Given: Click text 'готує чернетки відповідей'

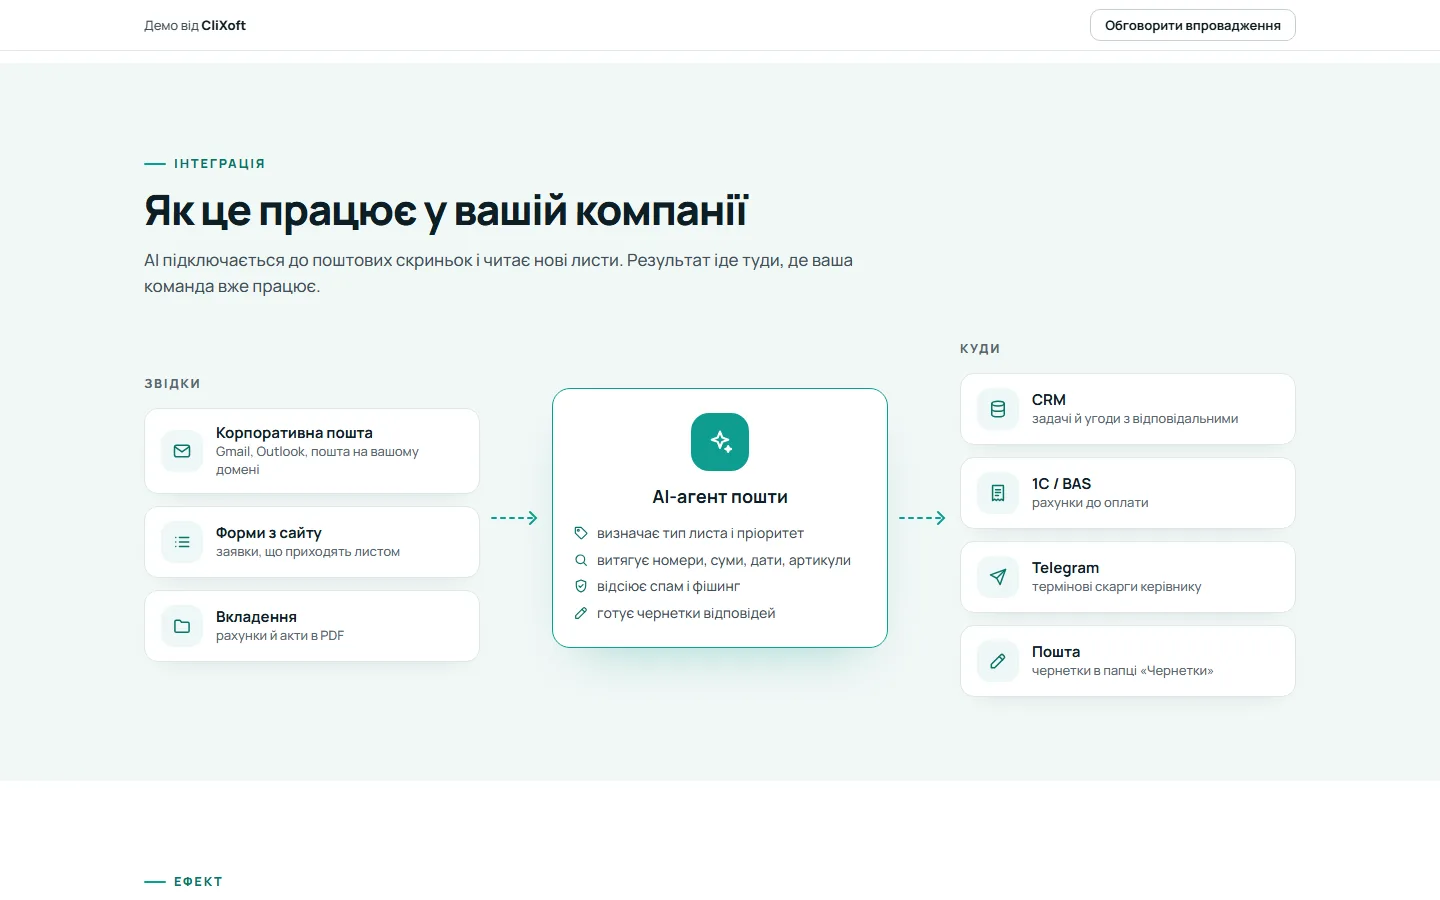Looking at the screenshot, I should click(686, 613).
